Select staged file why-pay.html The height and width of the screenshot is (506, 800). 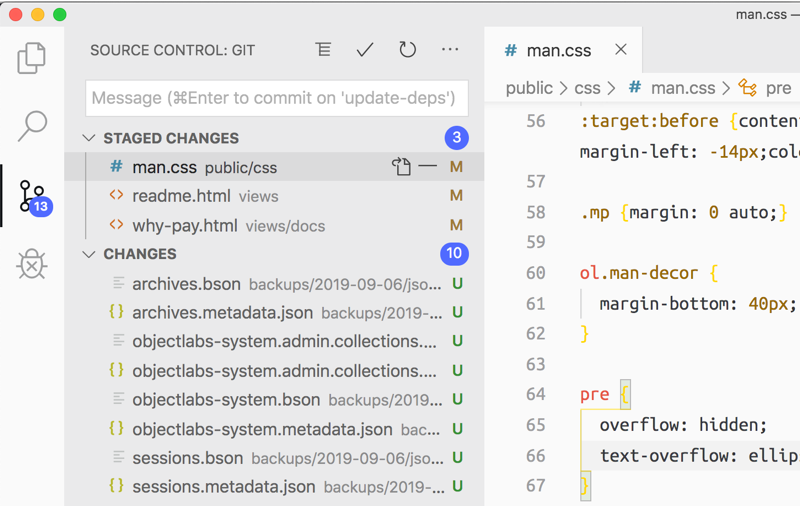click(x=274, y=225)
